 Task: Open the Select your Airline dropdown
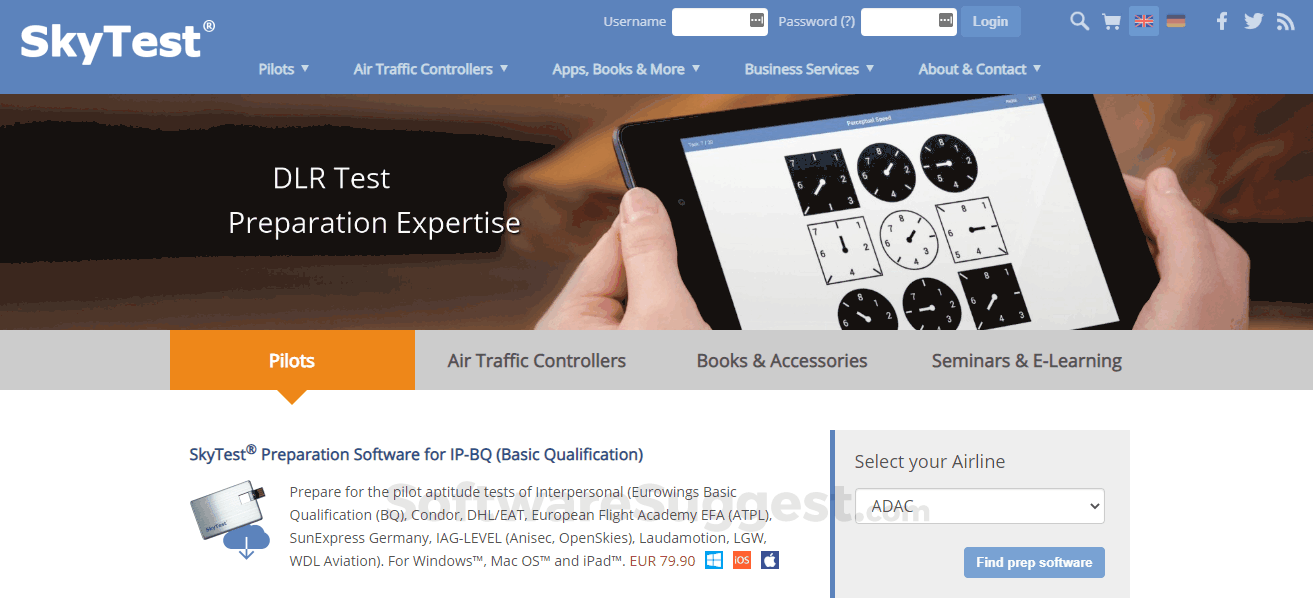978,506
